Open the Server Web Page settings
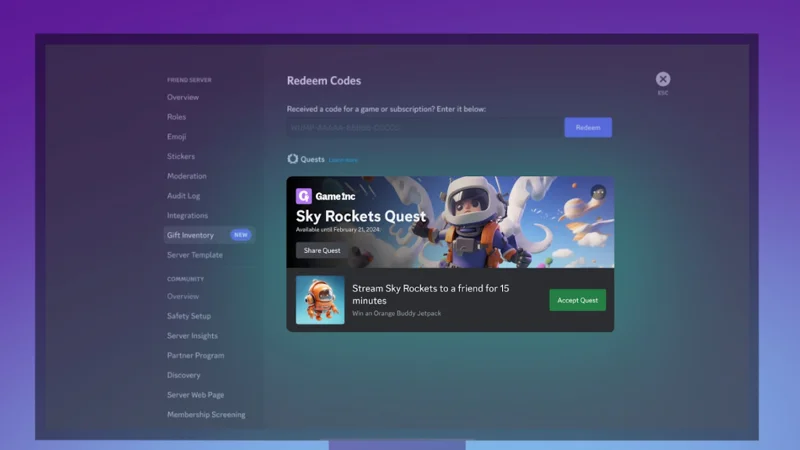800x450 pixels. tap(195, 395)
